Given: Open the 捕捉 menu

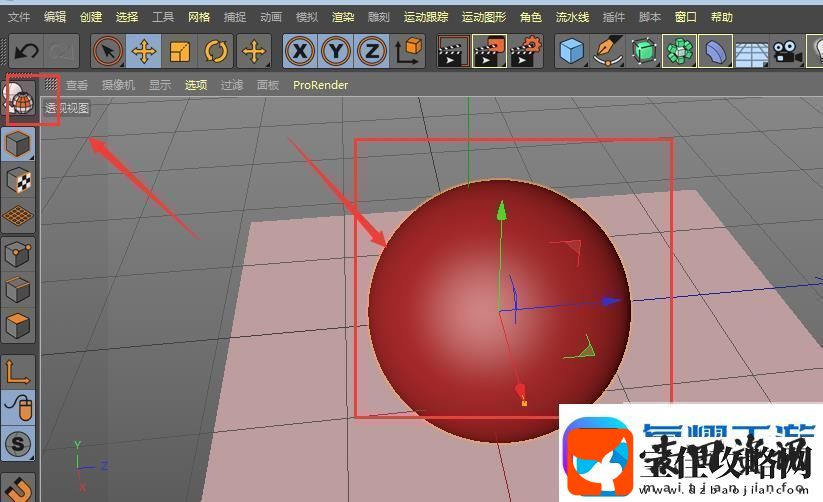Looking at the screenshot, I should click(235, 17).
